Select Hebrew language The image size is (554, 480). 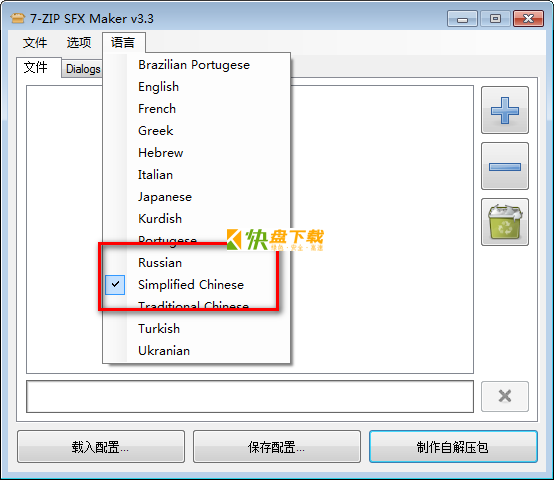196,153
